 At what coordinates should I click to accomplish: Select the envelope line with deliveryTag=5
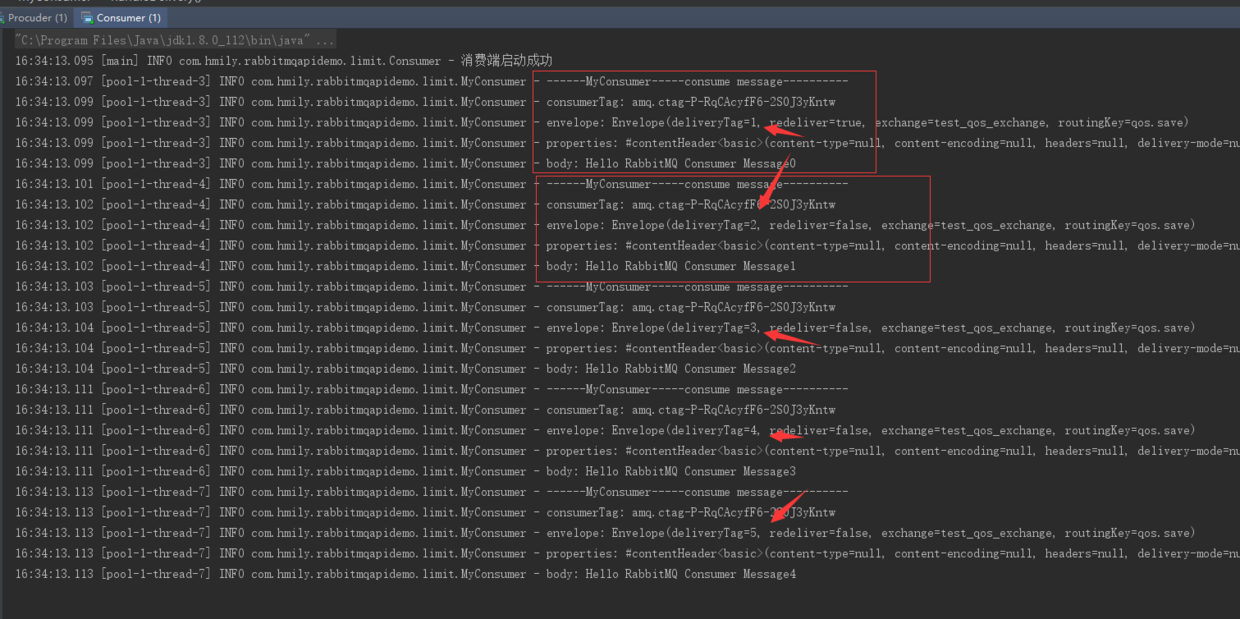point(605,533)
